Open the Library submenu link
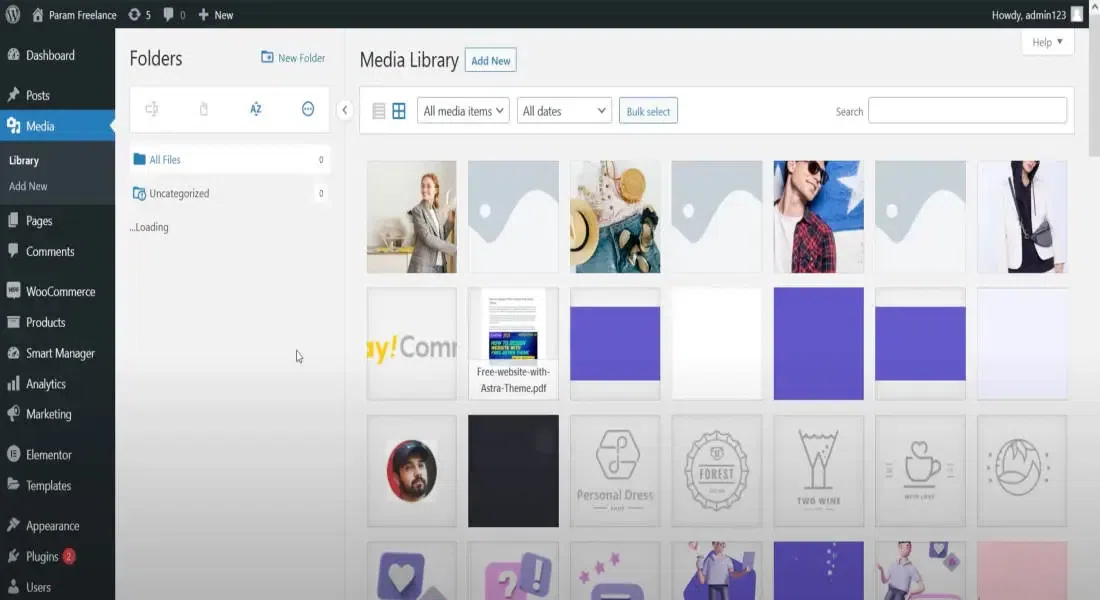 pyautogui.click(x=24, y=161)
